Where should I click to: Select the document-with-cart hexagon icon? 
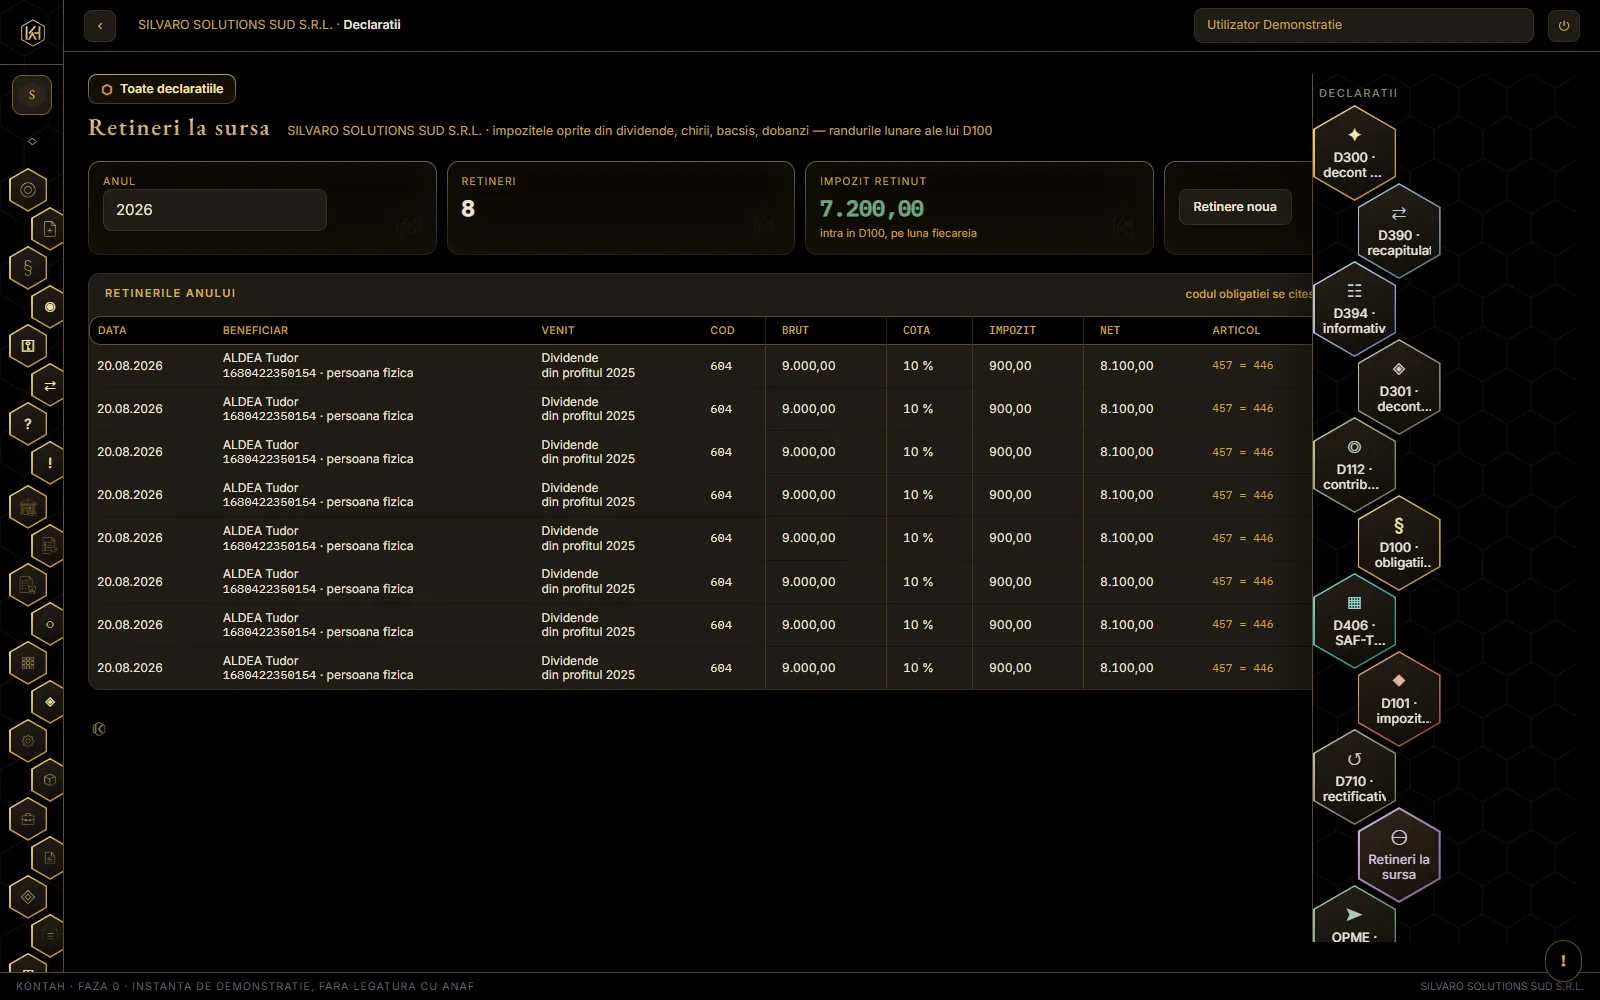tap(28, 585)
